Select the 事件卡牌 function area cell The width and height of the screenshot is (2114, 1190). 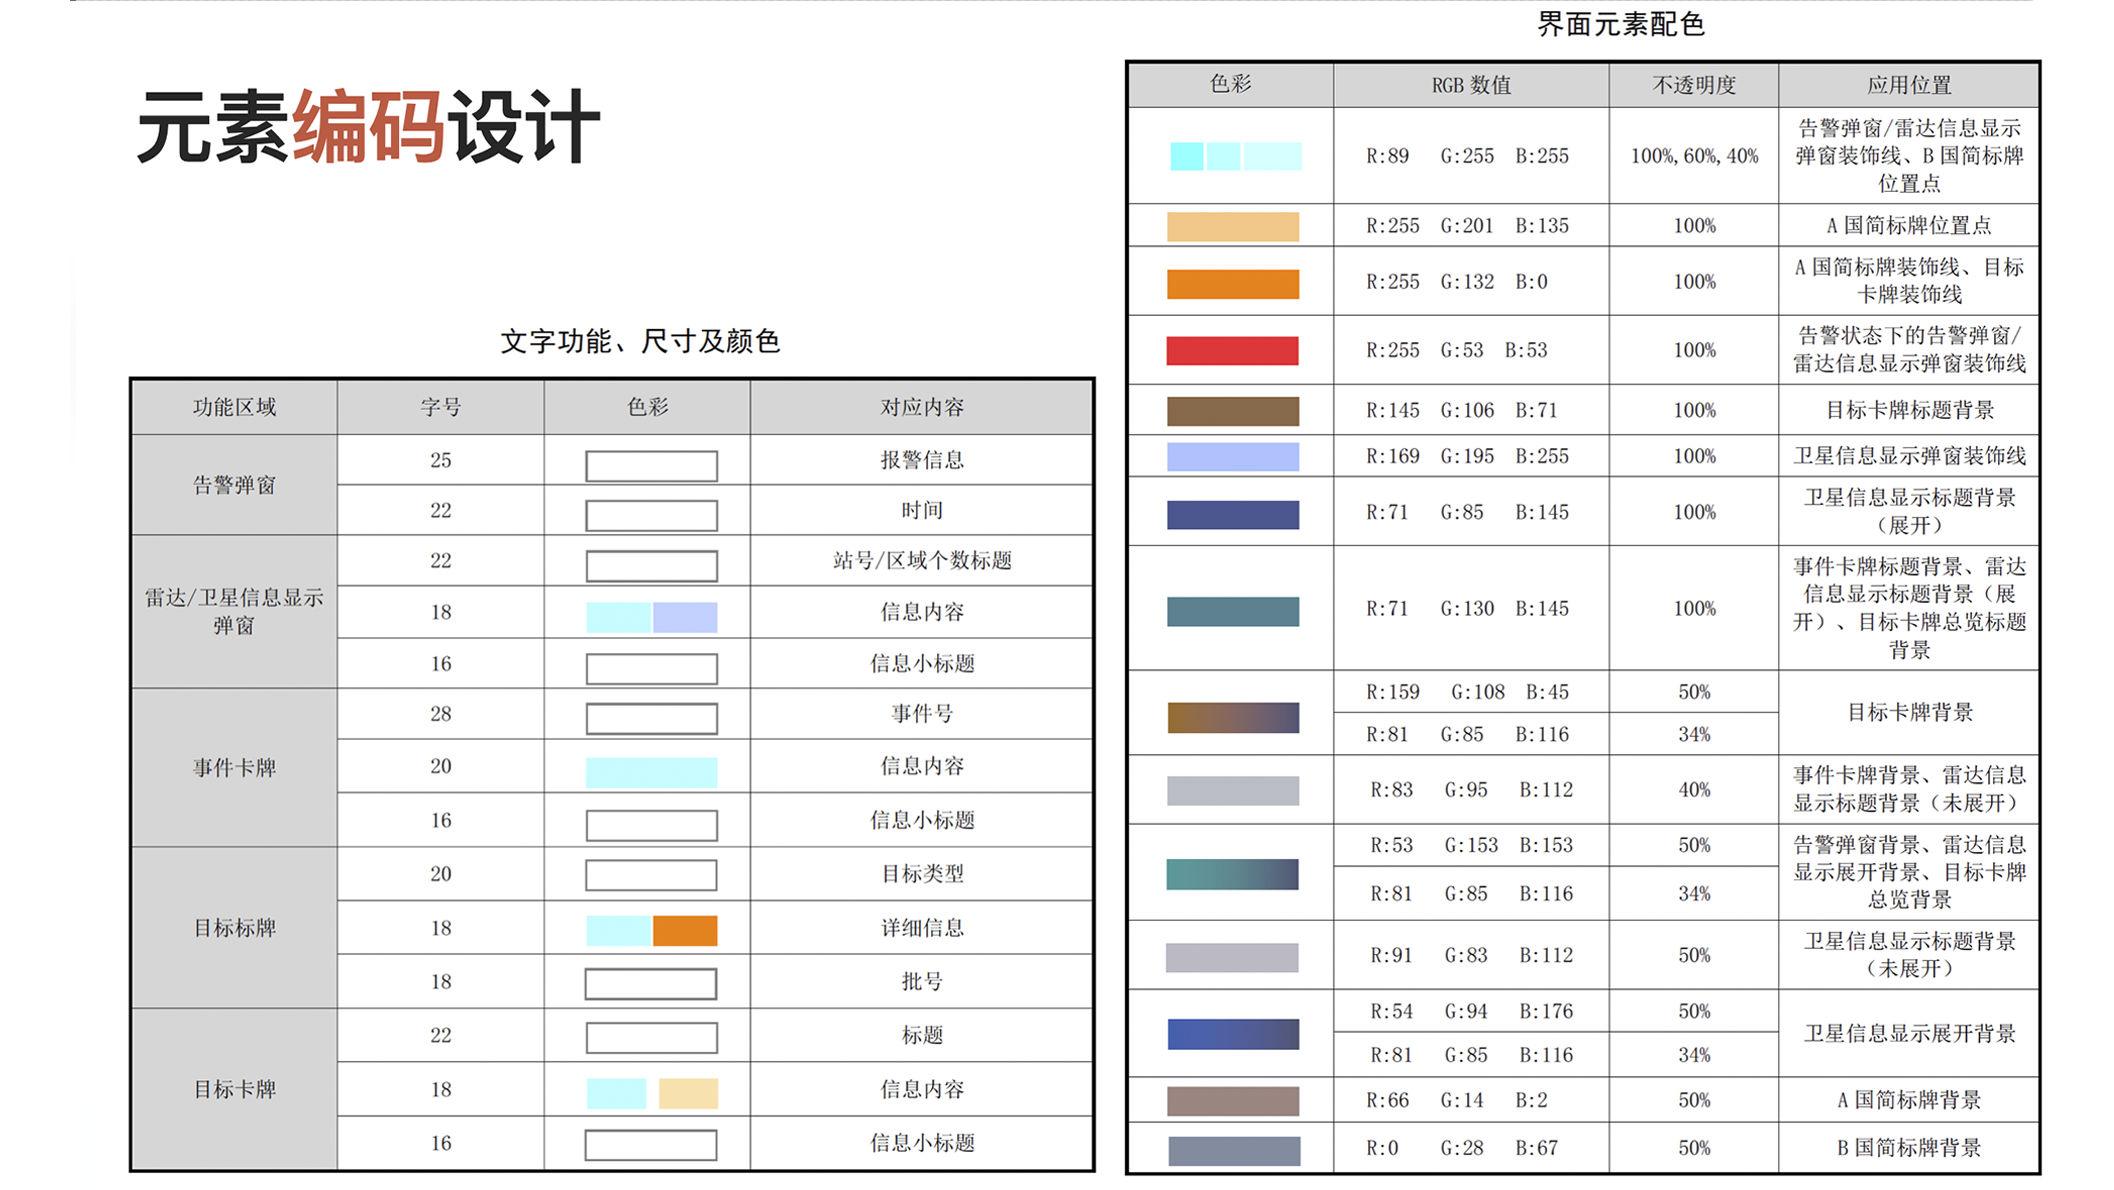click(x=234, y=768)
